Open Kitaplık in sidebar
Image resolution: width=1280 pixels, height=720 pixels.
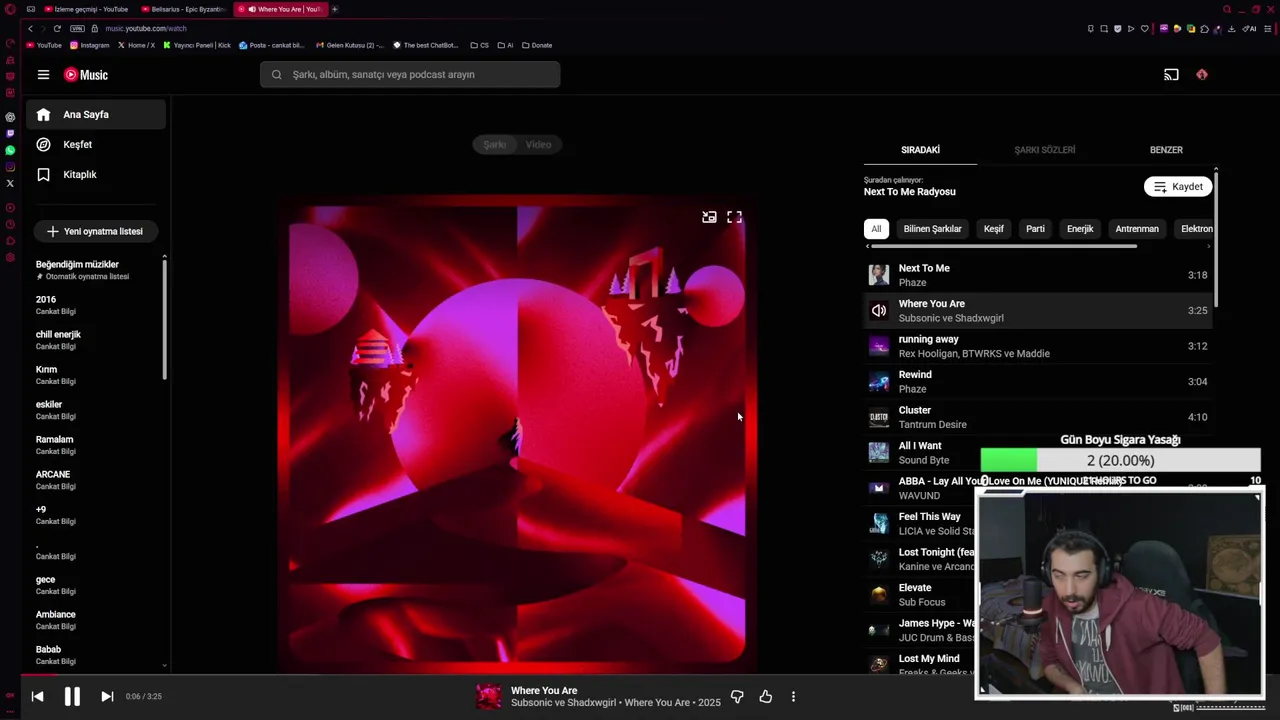[x=96, y=174]
